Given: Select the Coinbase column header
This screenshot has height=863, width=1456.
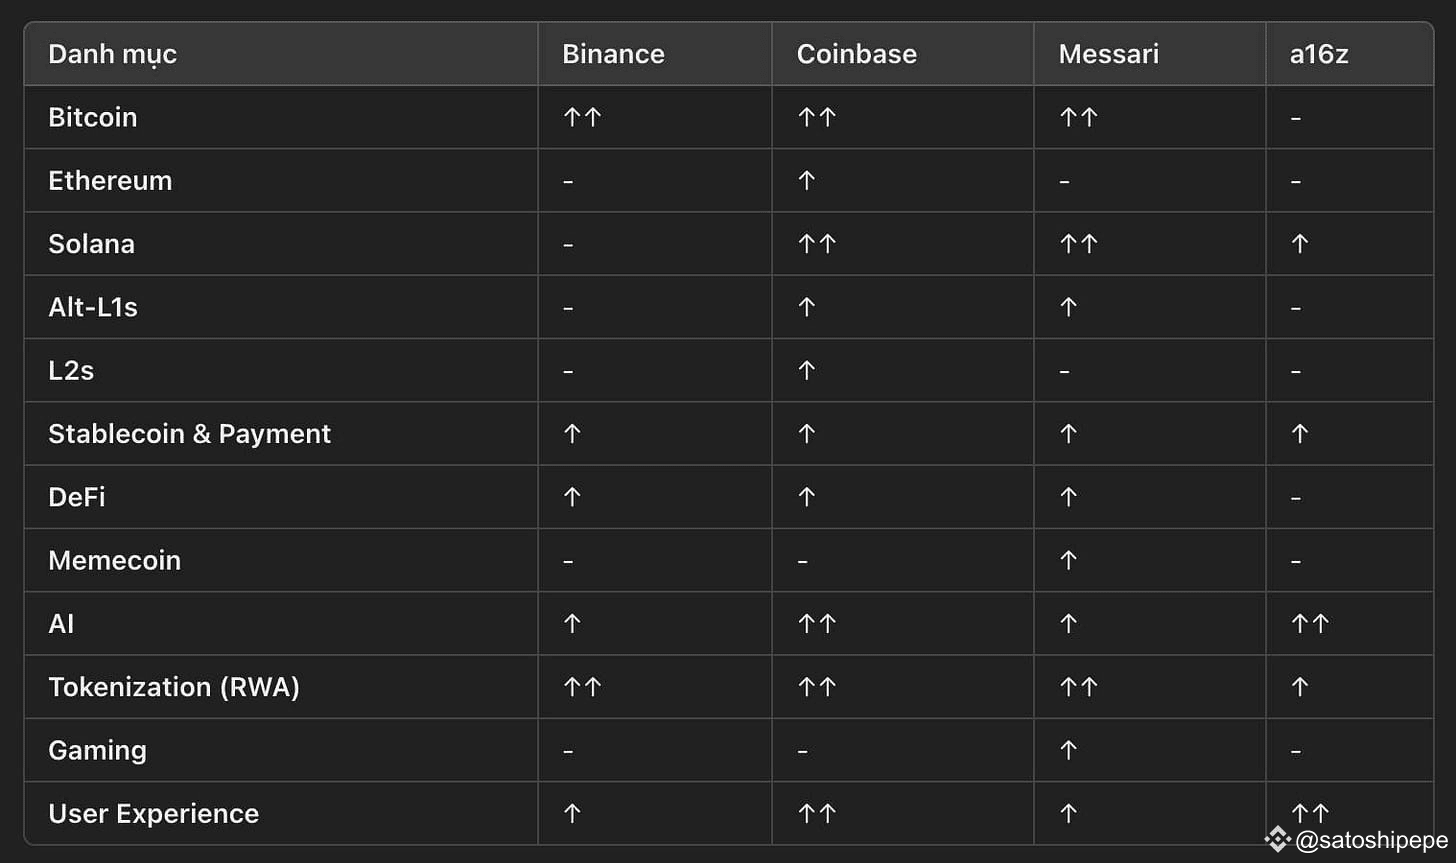Looking at the screenshot, I should 856,54.
